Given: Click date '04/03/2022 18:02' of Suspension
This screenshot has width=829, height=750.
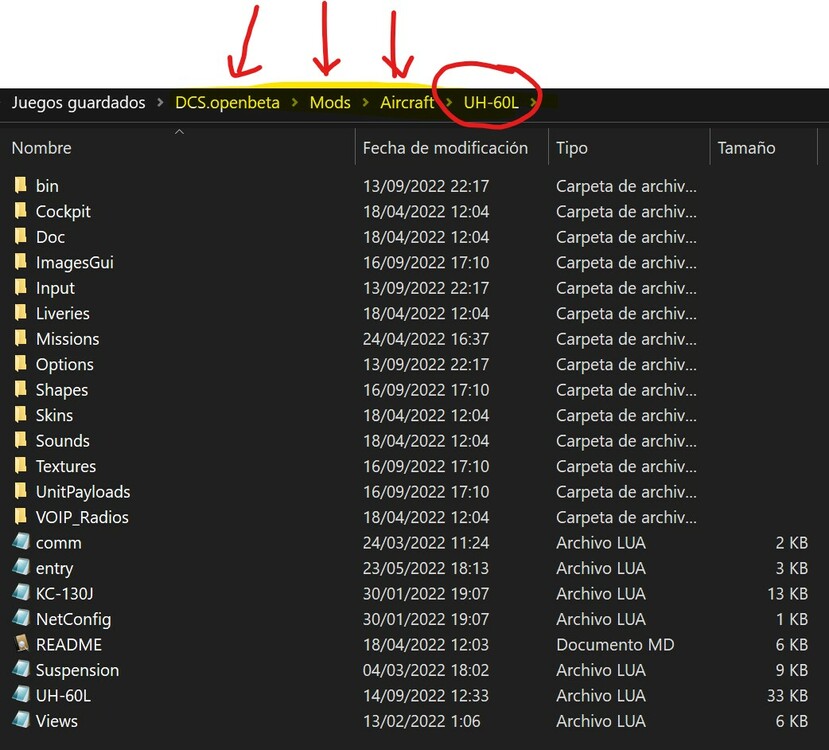Looking at the screenshot, I should tap(426, 670).
